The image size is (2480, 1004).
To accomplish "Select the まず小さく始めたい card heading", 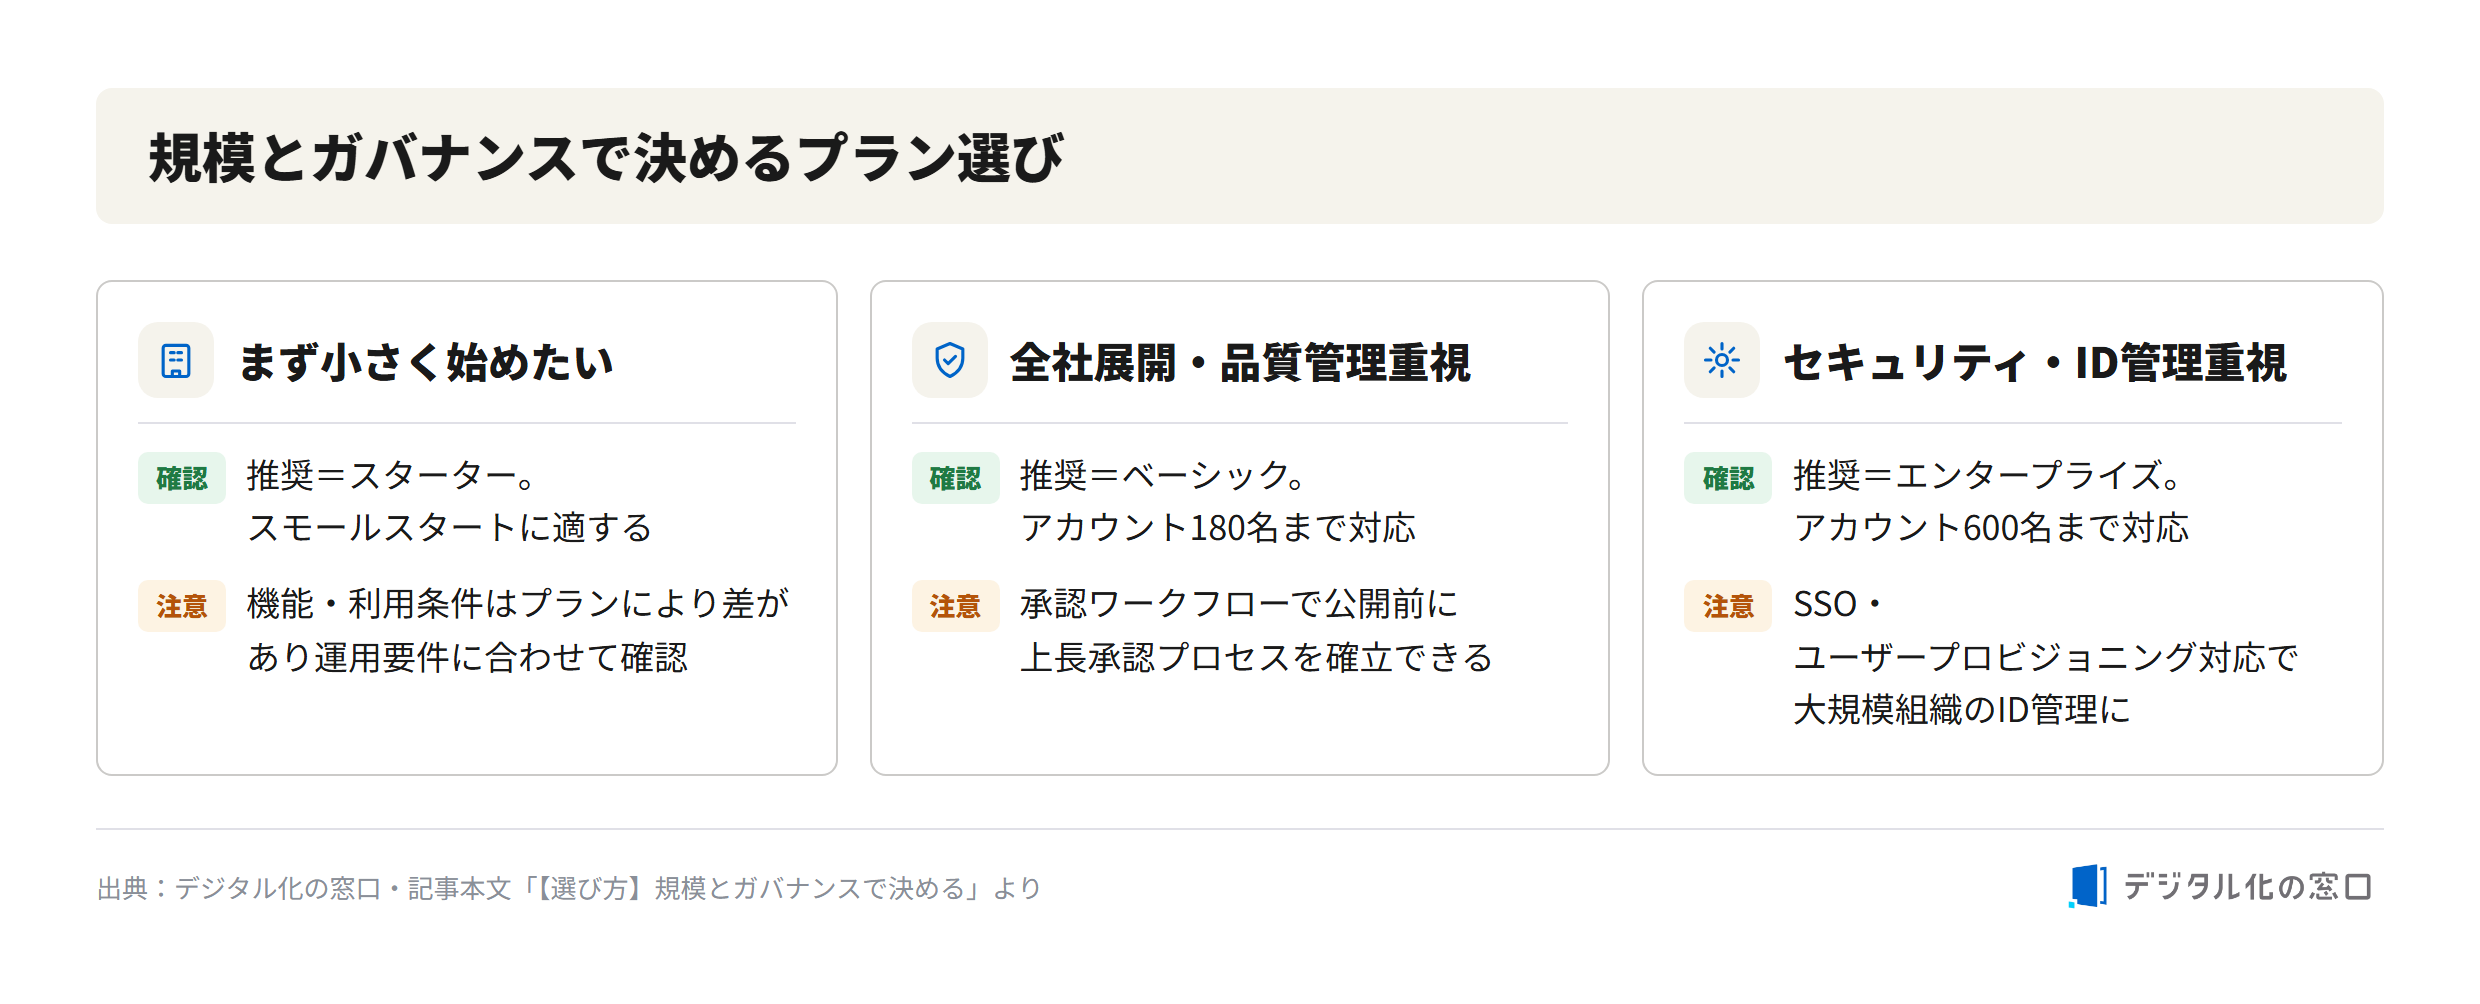I will pyautogui.click(x=426, y=362).
